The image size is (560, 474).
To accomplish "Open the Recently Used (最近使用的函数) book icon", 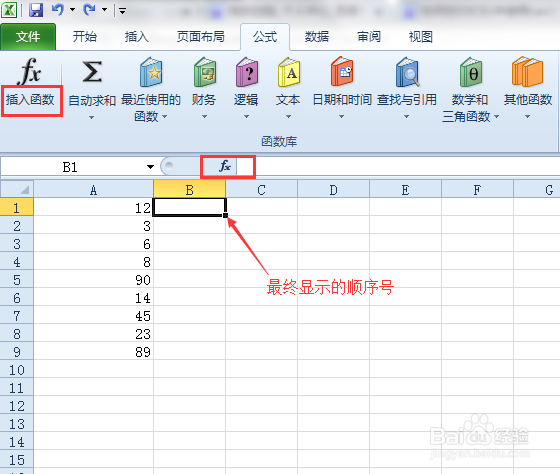I will coord(151,72).
